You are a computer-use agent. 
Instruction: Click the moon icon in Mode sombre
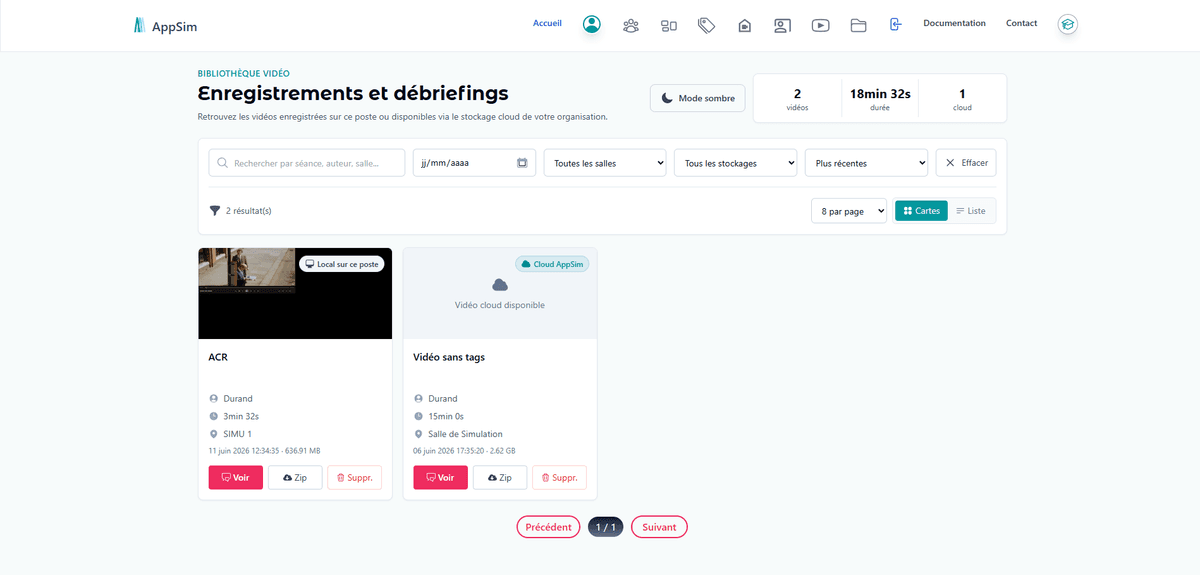pos(667,98)
